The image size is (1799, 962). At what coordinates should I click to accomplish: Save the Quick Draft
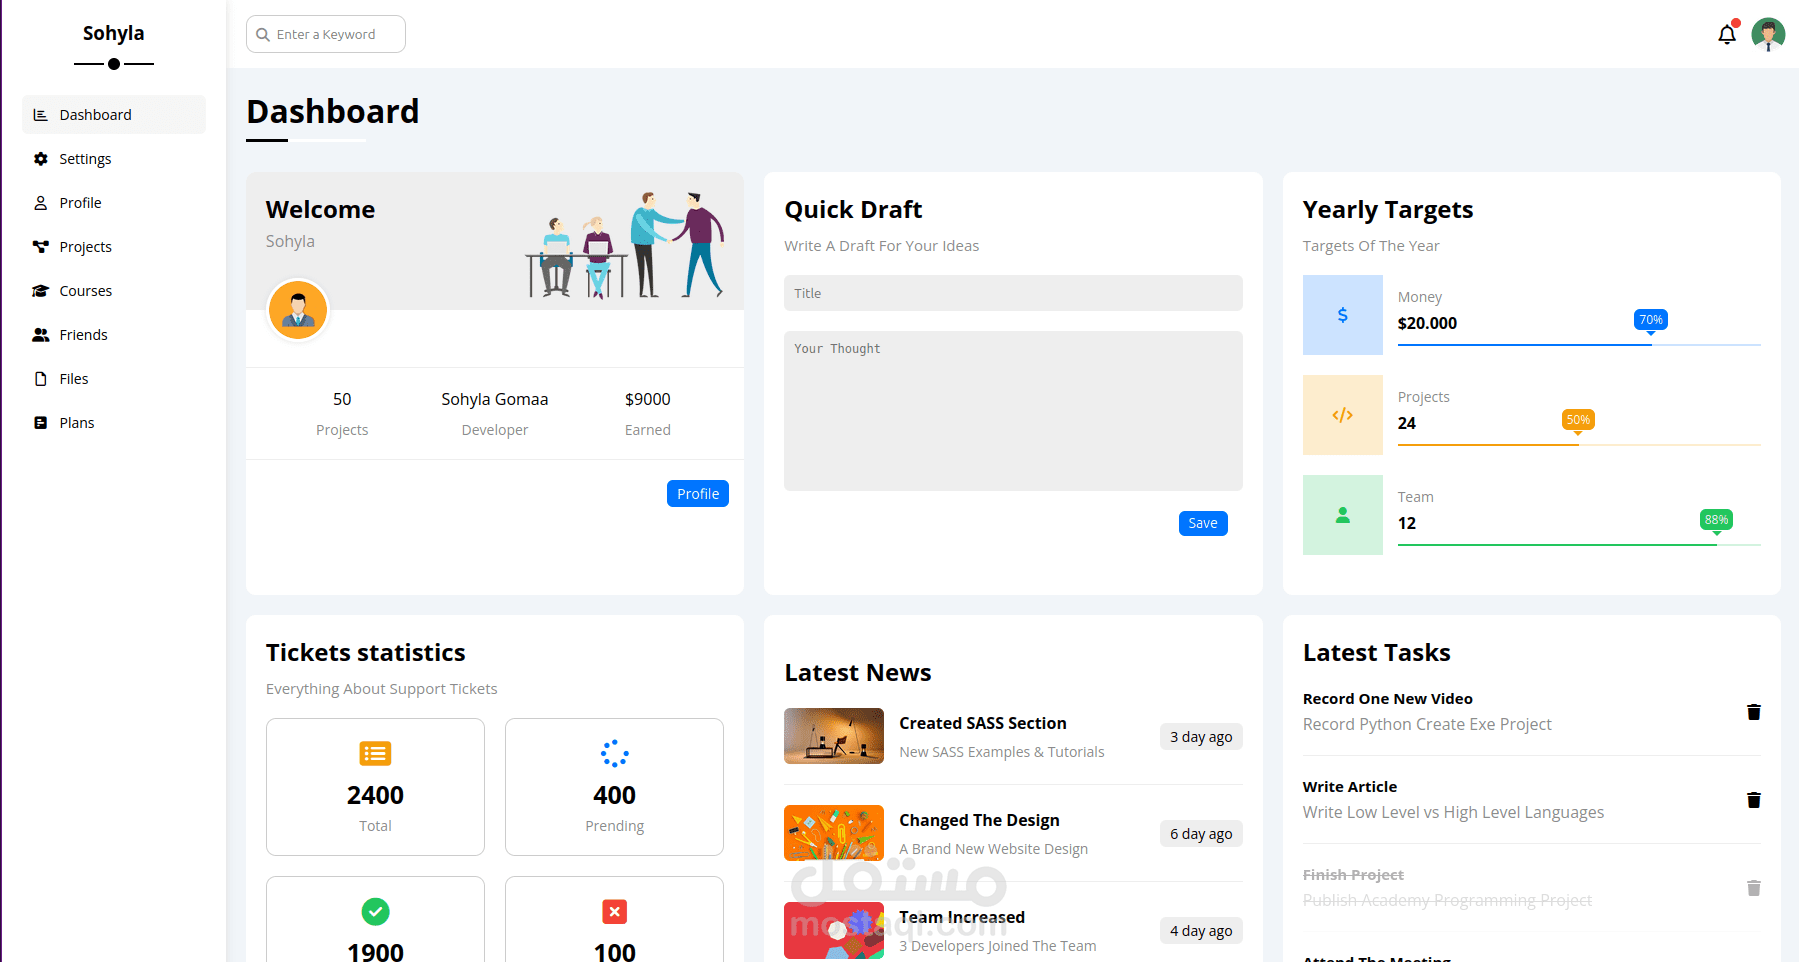coord(1202,522)
